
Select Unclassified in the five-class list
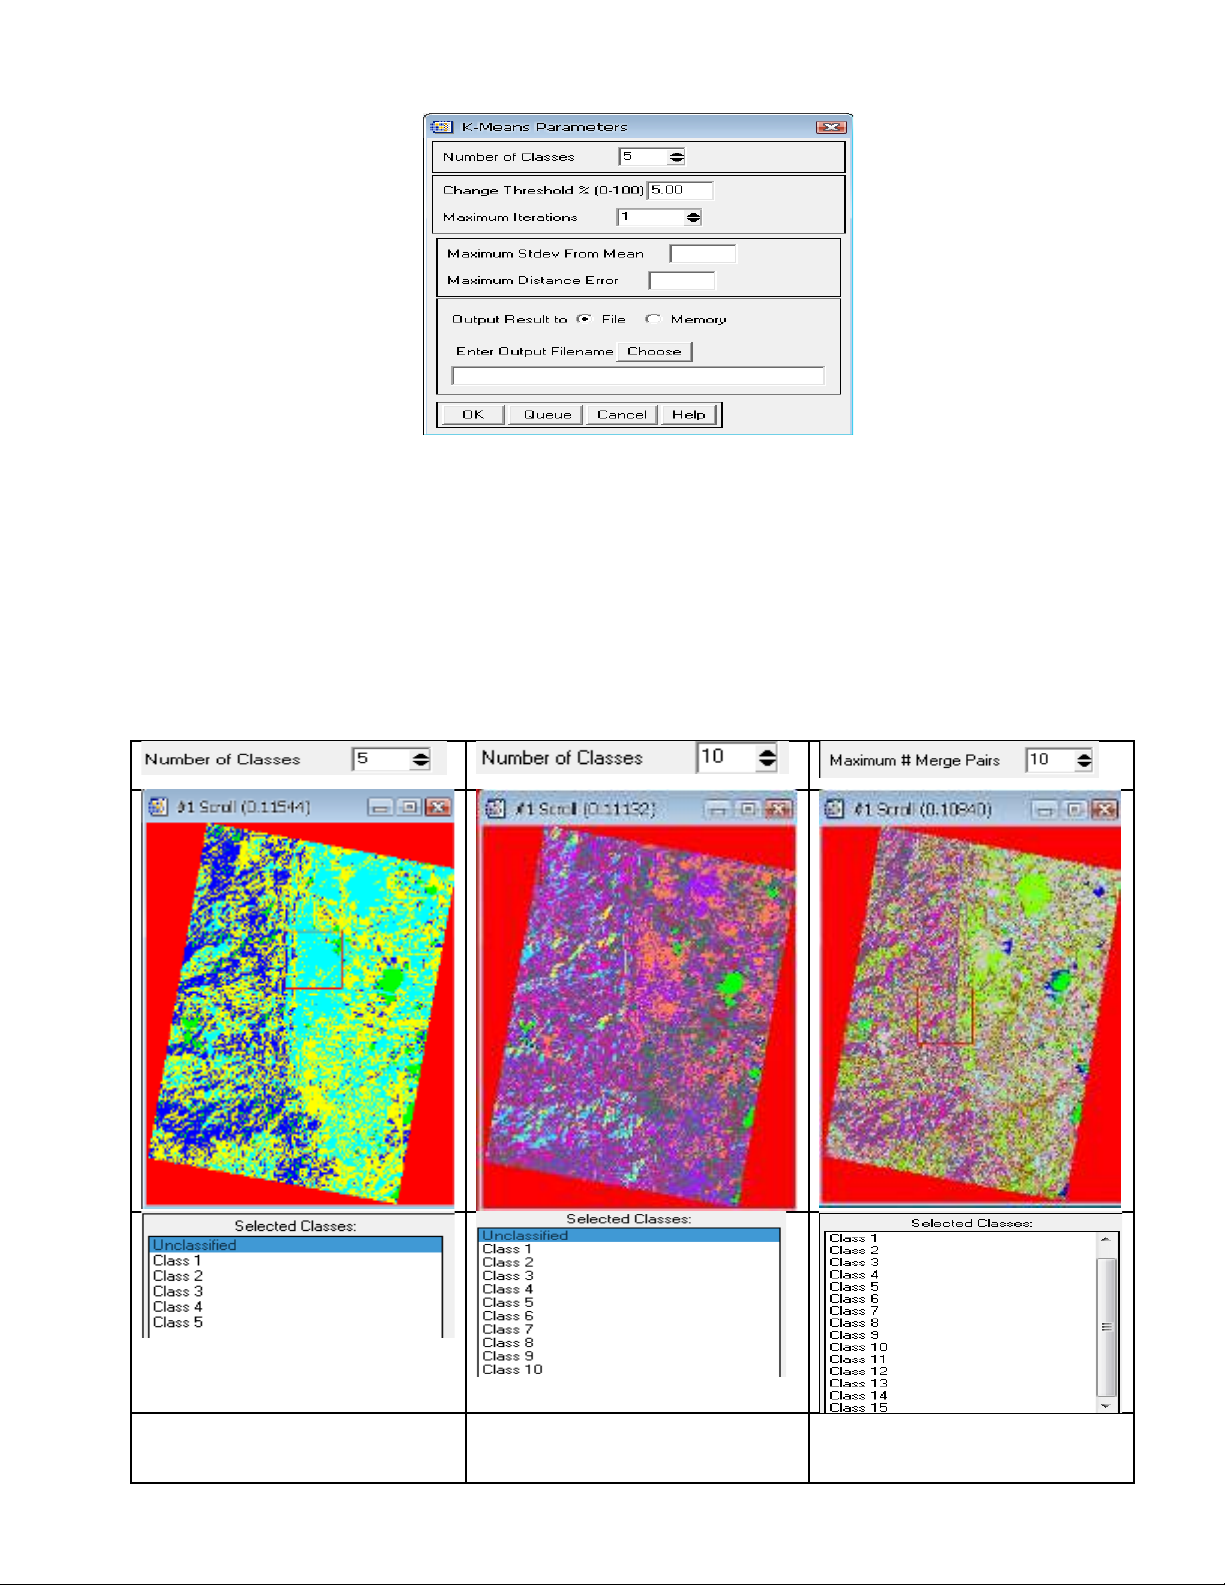click(x=295, y=1245)
